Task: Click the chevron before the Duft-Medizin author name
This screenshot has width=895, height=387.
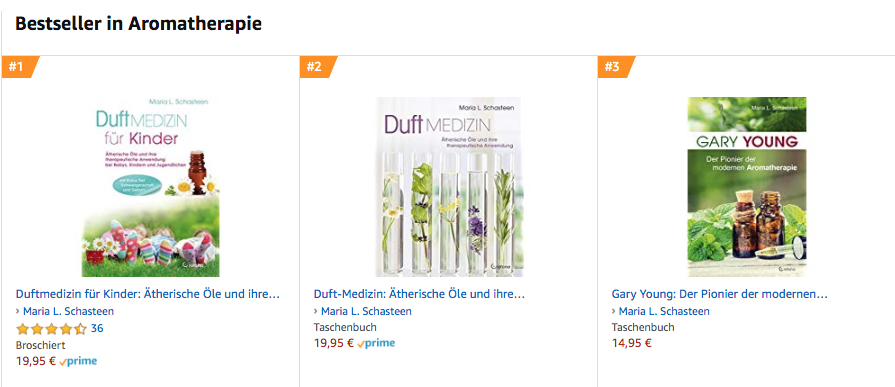Action: point(316,311)
